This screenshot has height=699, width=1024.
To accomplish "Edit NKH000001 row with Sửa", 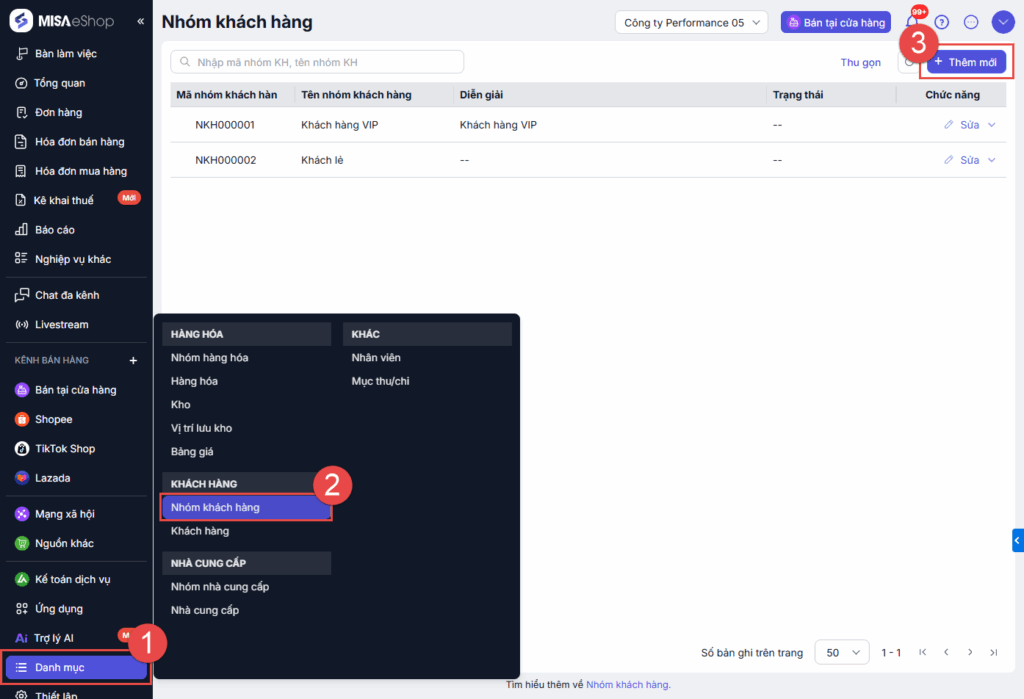I will click(x=962, y=125).
